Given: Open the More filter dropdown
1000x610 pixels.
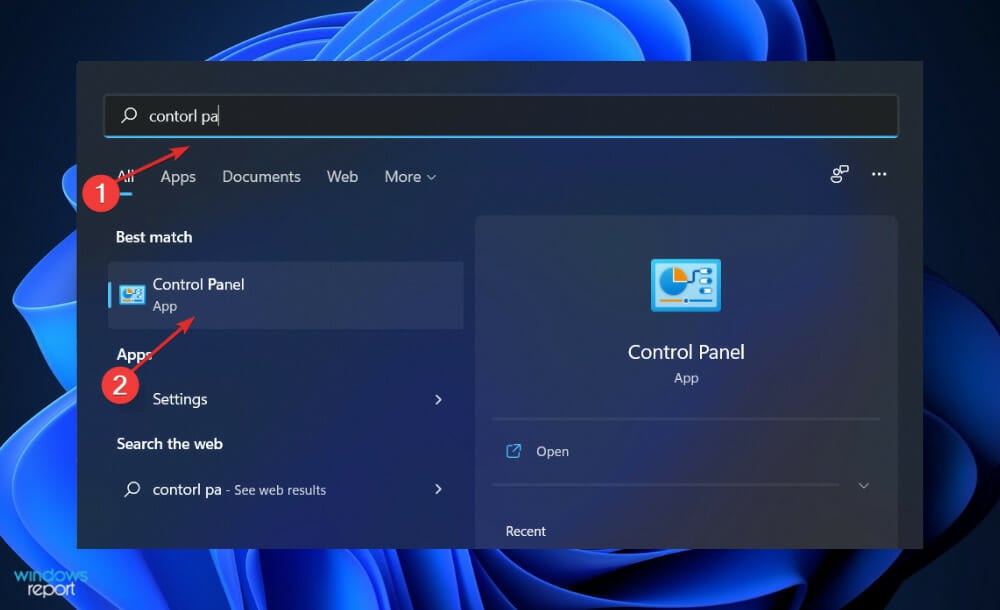Looking at the screenshot, I should [x=410, y=177].
